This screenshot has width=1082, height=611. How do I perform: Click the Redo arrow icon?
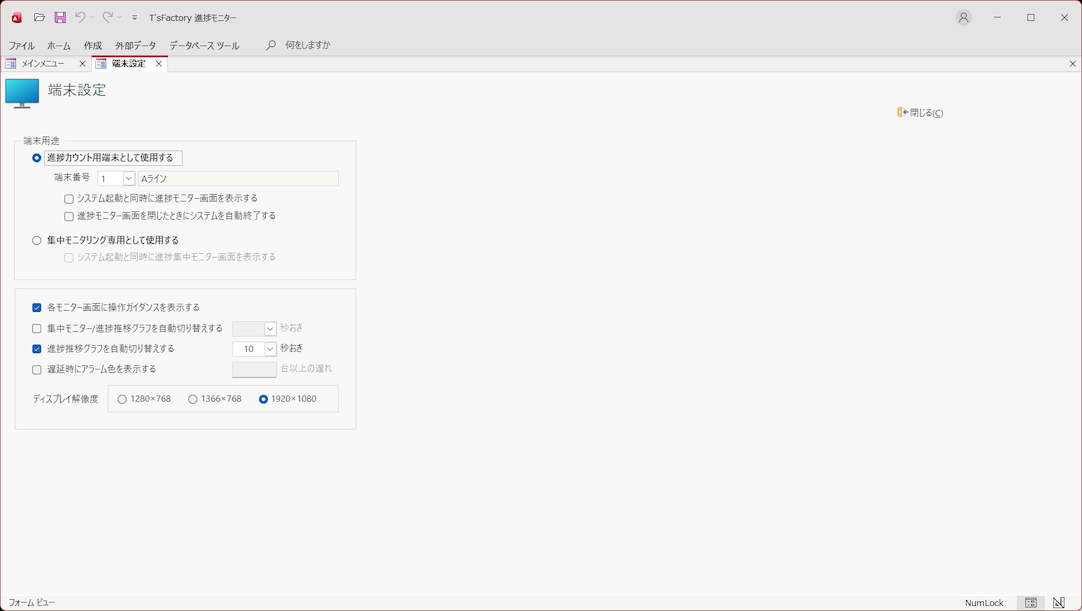click(x=107, y=18)
